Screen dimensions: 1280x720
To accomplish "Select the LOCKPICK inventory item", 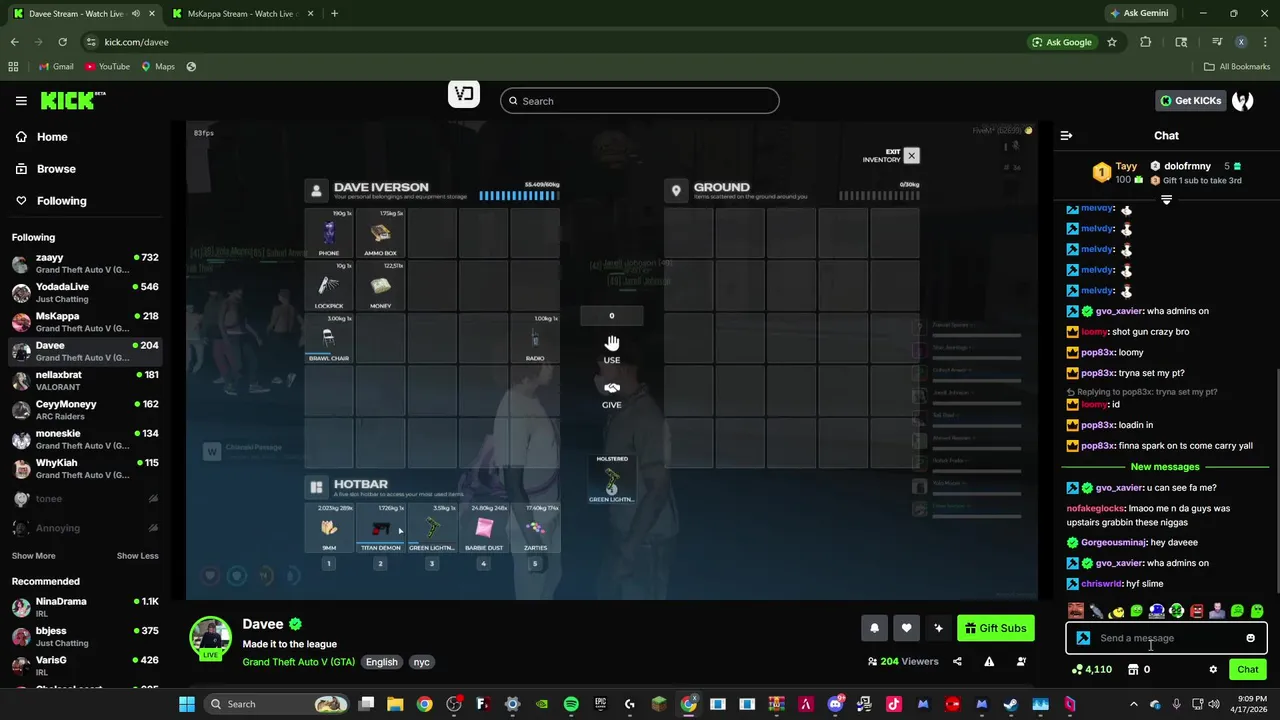I will tap(329, 286).
